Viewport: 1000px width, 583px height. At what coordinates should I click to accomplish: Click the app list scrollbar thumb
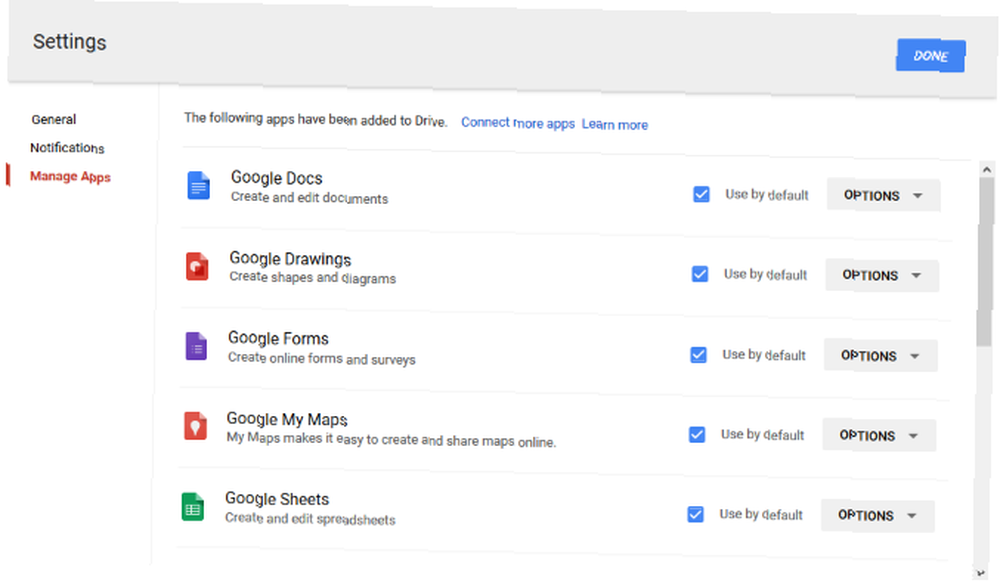click(985, 263)
